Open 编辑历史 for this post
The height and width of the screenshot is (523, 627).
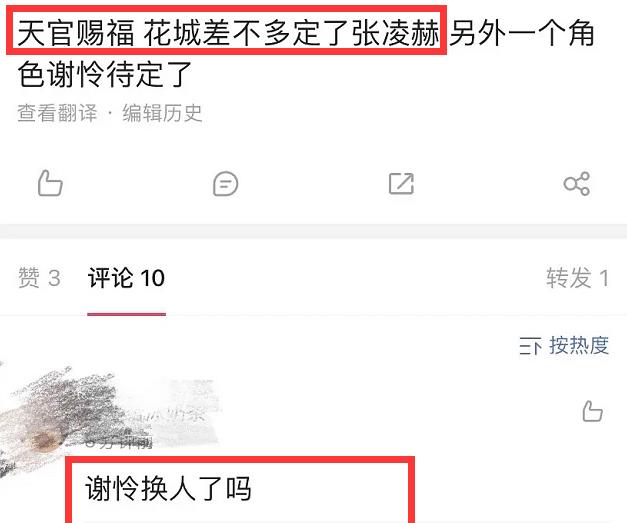point(162,113)
